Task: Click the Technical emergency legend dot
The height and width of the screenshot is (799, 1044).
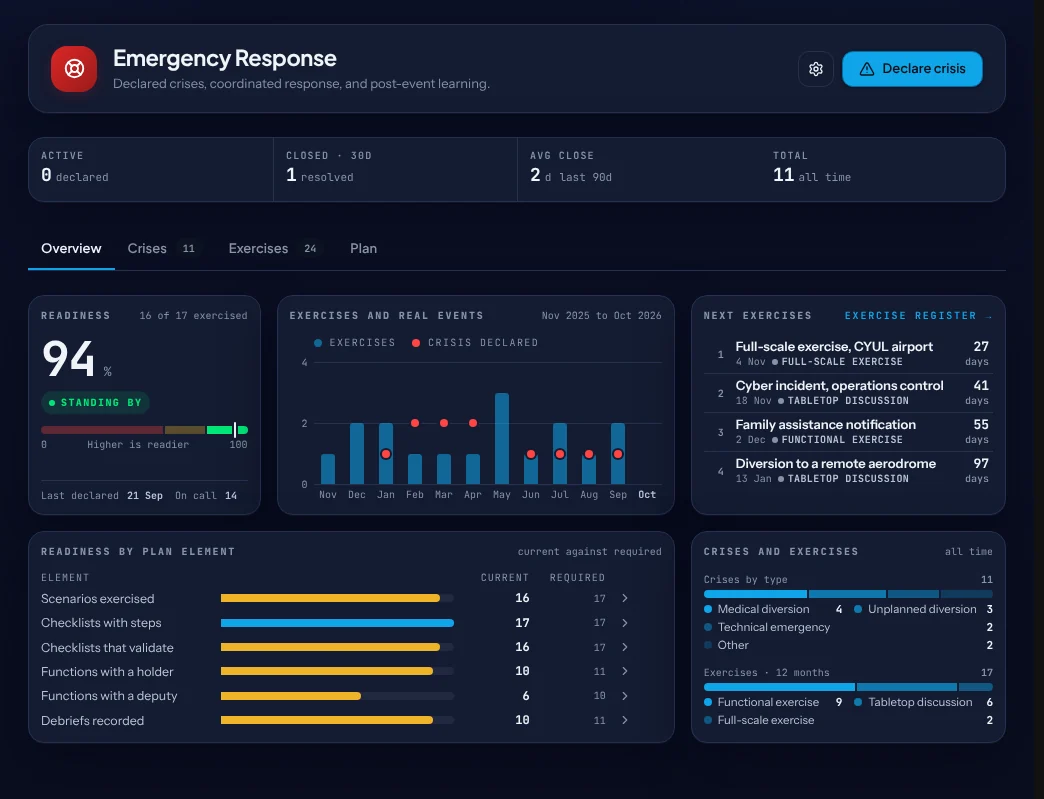Action: pyautogui.click(x=708, y=627)
